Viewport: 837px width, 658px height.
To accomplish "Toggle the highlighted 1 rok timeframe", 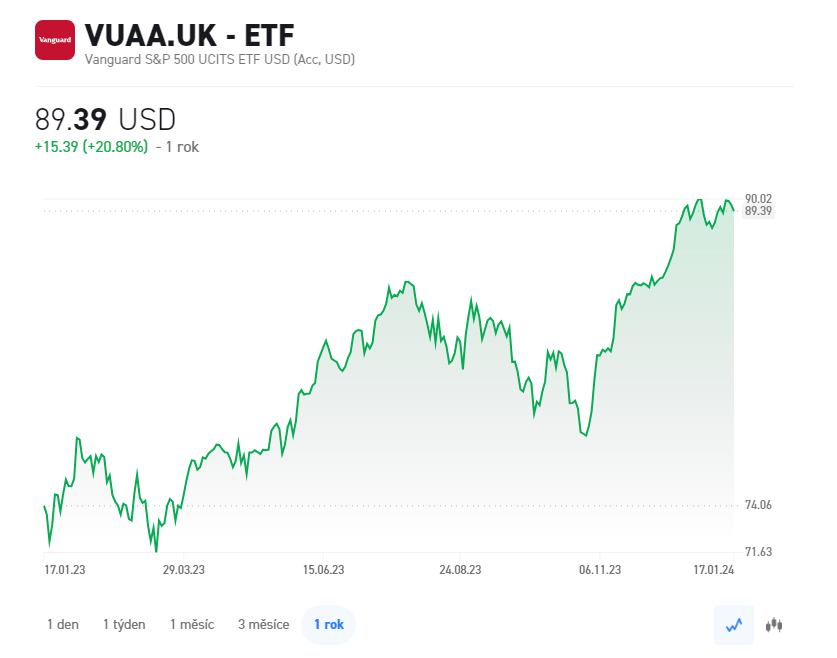I will coord(328,623).
